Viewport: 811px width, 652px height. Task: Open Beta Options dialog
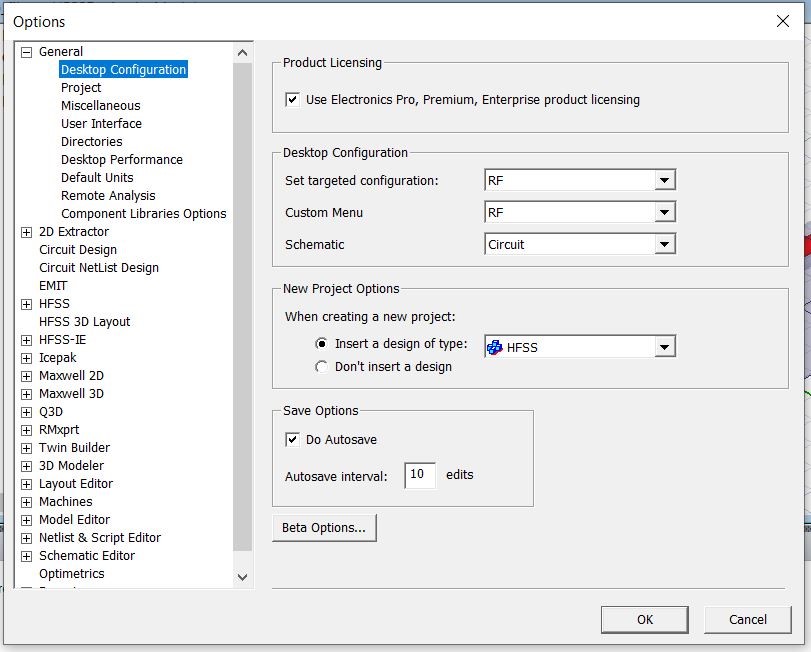click(324, 528)
